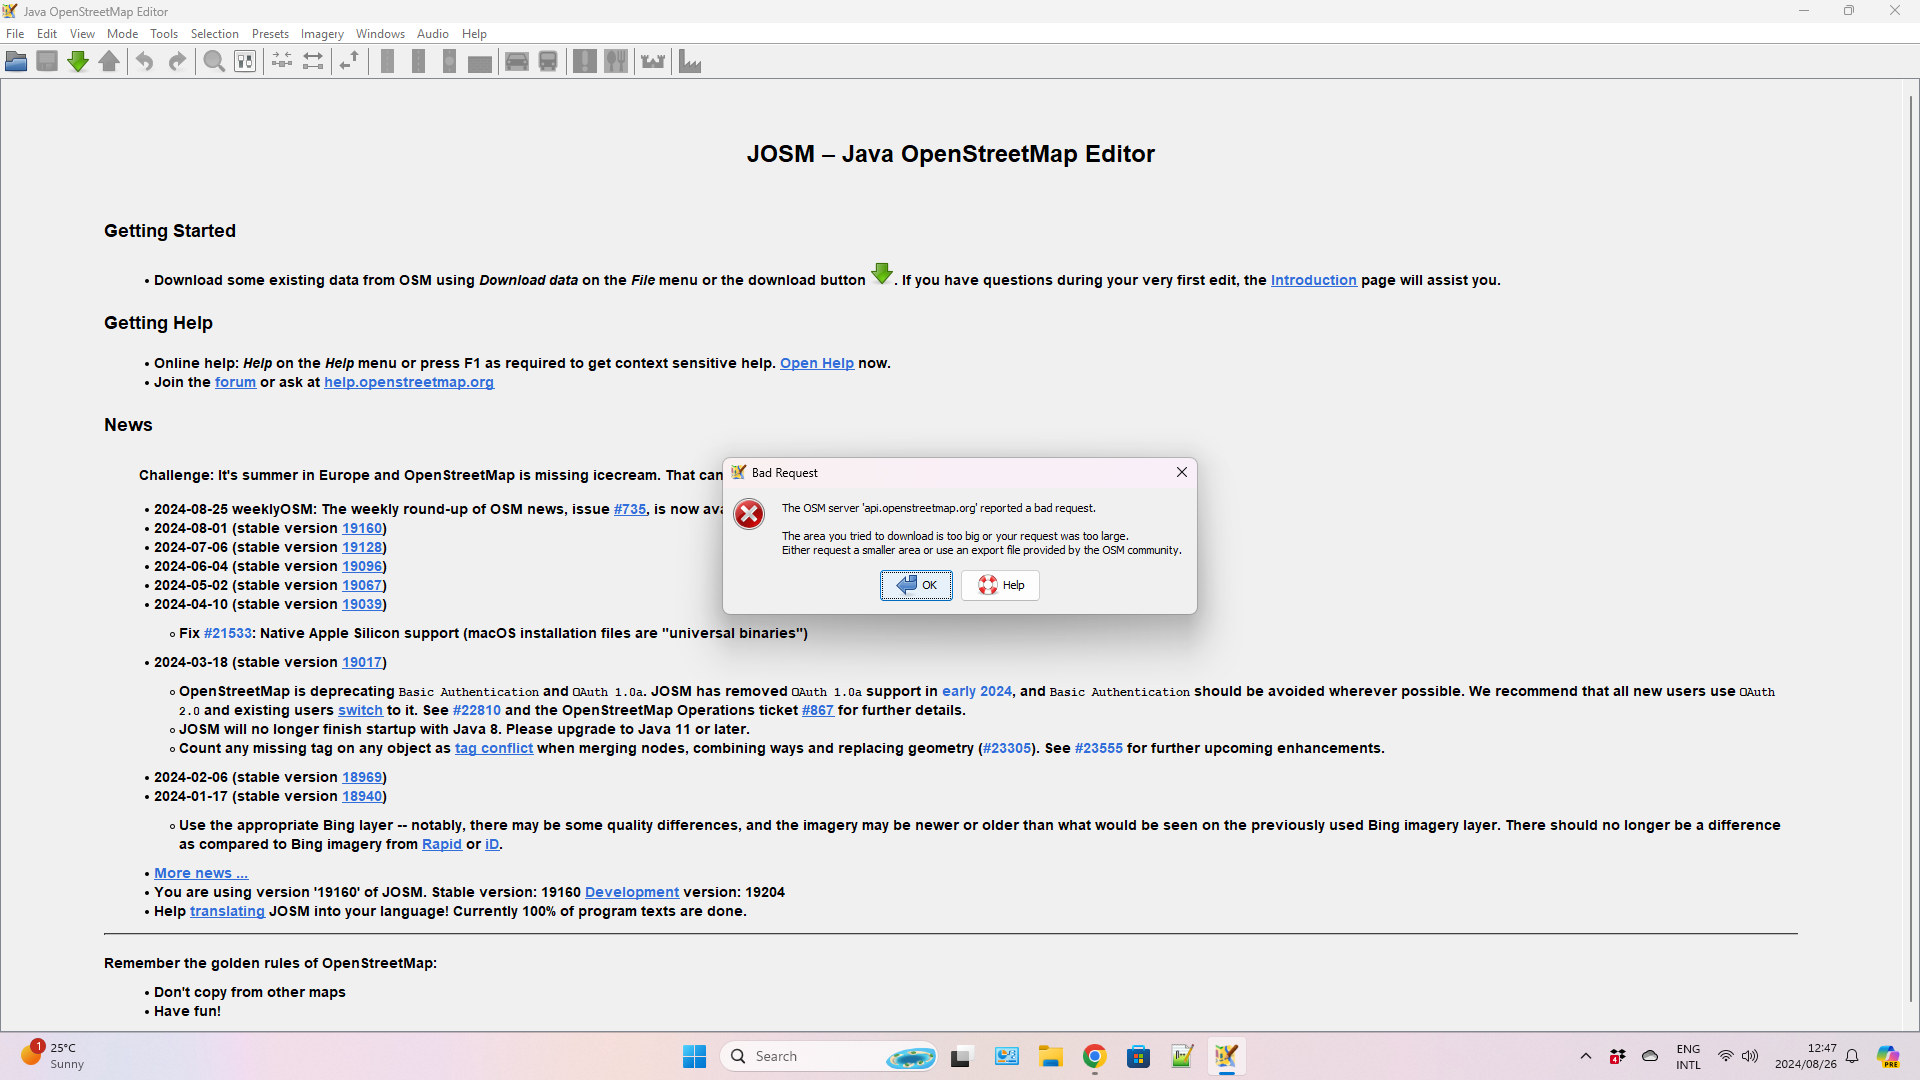This screenshot has width=1920, height=1080.
Task: Click the Undo toolbar icon
Action: click(145, 62)
